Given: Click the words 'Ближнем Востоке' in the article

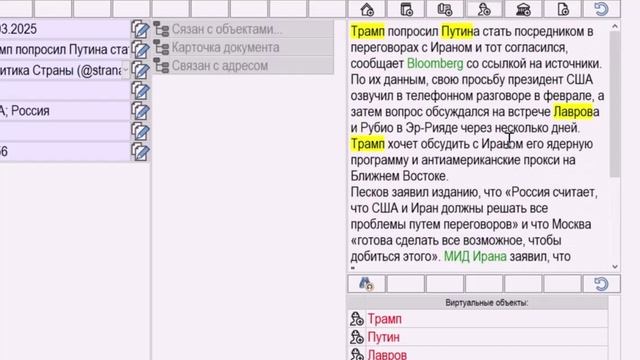Looking at the screenshot, I should [399, 176].
